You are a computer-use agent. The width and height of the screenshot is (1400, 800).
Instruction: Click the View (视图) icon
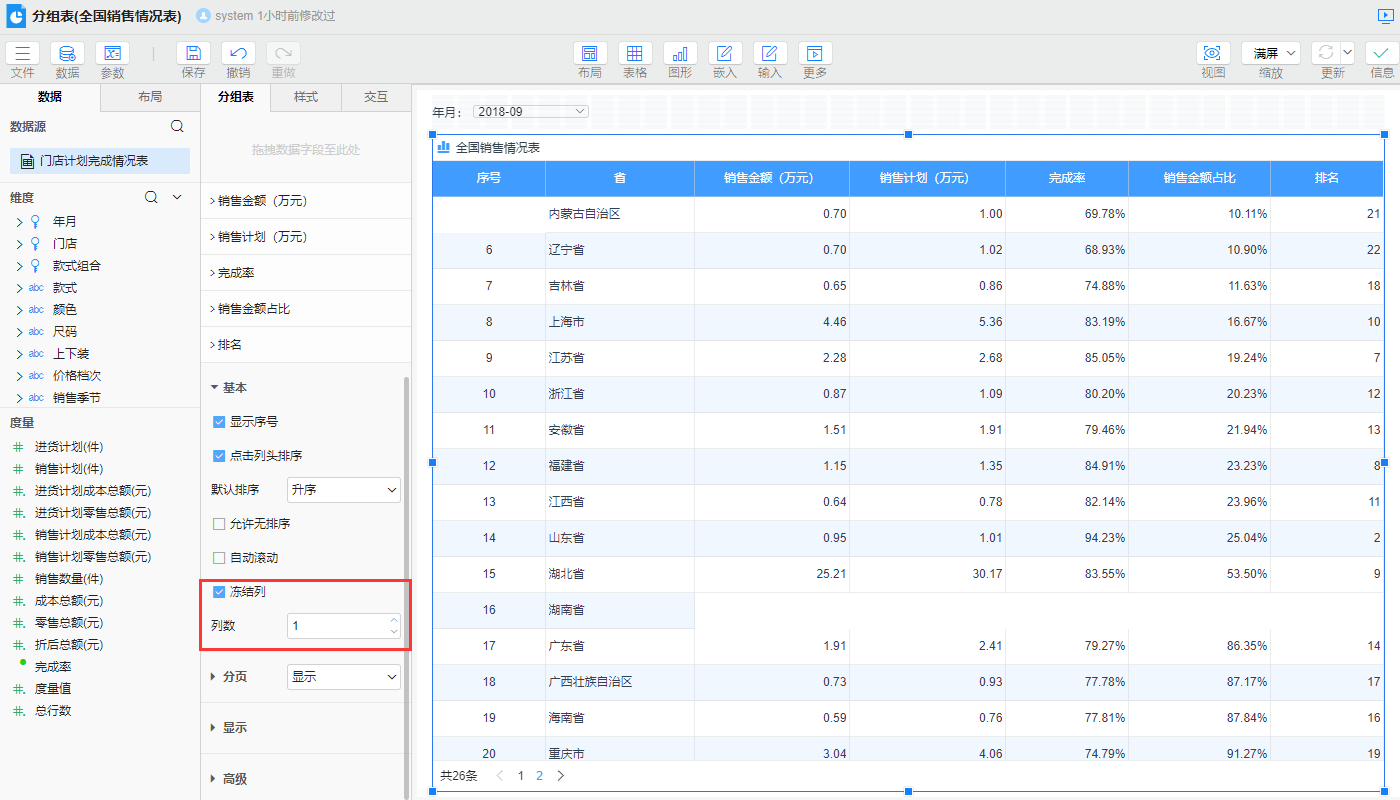click(1213, 54)
